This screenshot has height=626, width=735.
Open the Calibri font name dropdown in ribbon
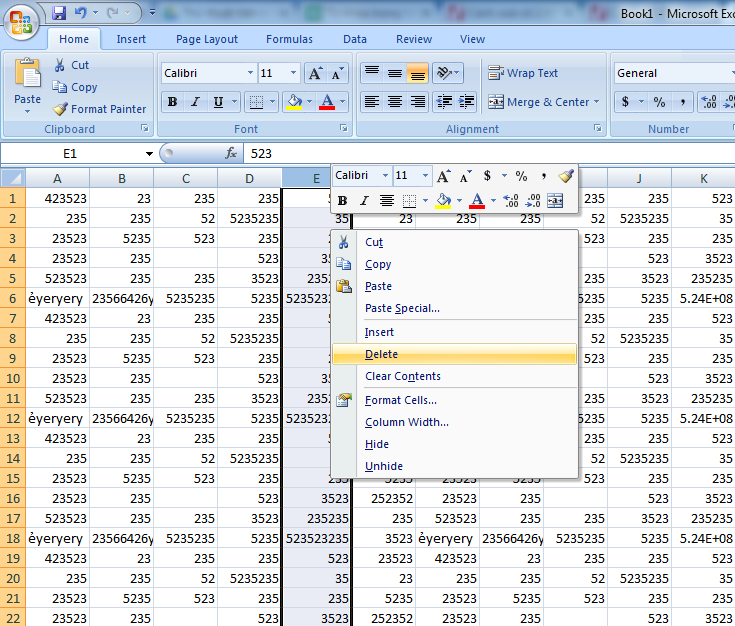(249, 73)
